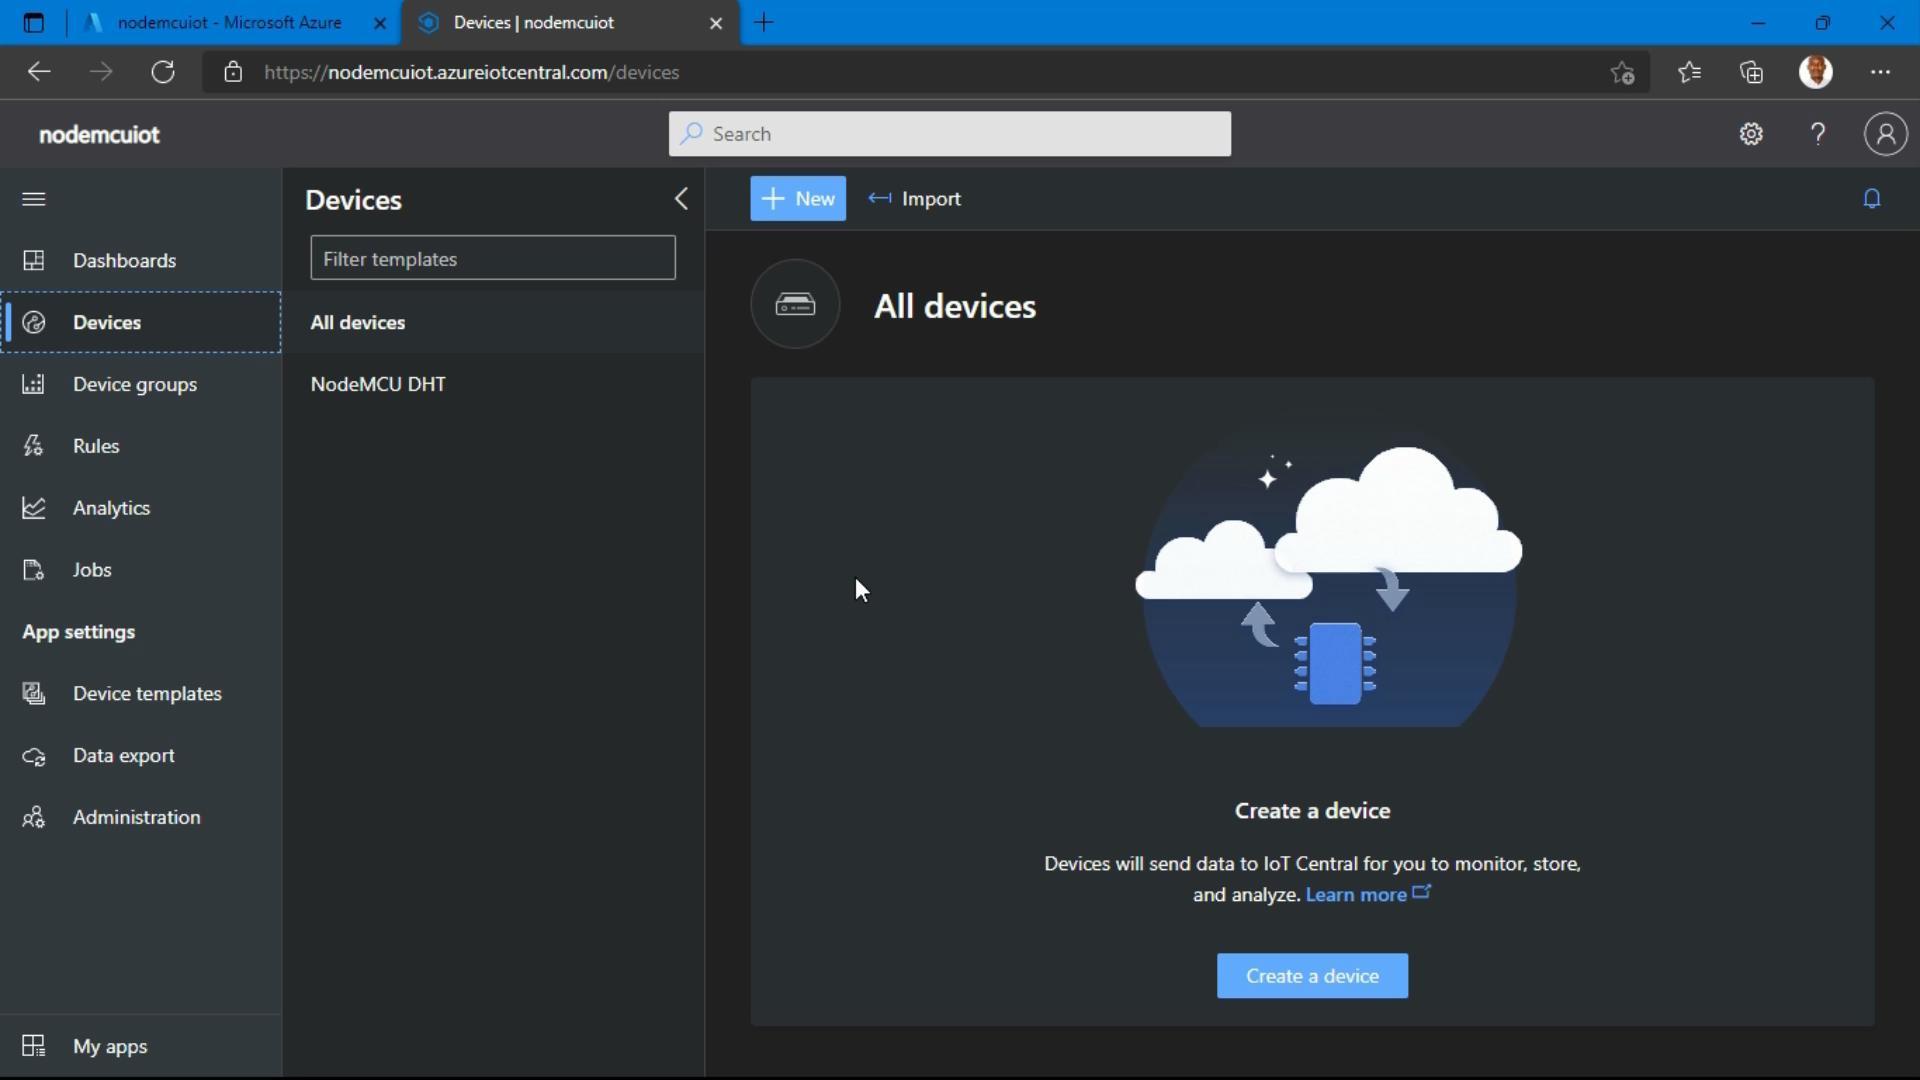The image size is (1920, 1080).
Task: Open the Learn more link
Action: [x=1357, y=895]
